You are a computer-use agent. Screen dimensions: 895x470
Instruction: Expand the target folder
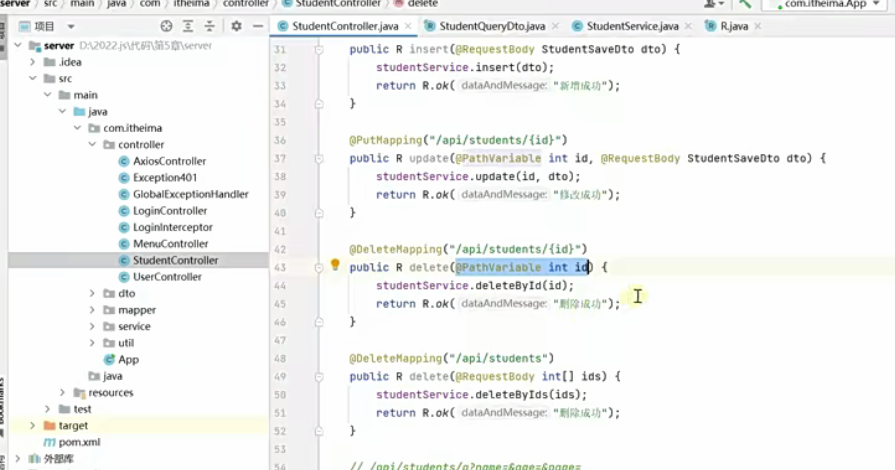(33, 425)
